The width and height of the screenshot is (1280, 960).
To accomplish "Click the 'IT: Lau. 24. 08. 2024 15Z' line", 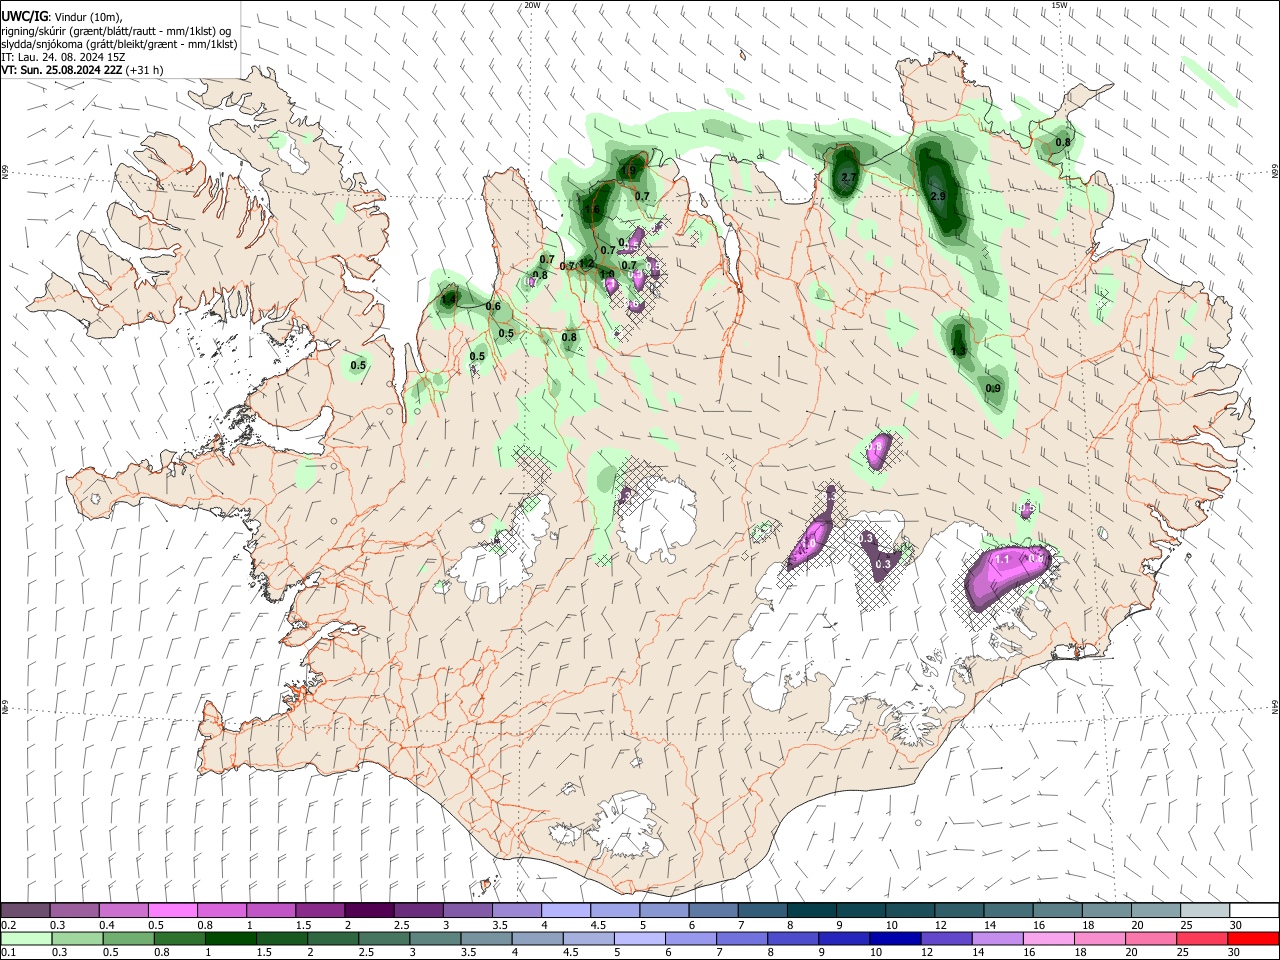I will click(x=63, y=57).
